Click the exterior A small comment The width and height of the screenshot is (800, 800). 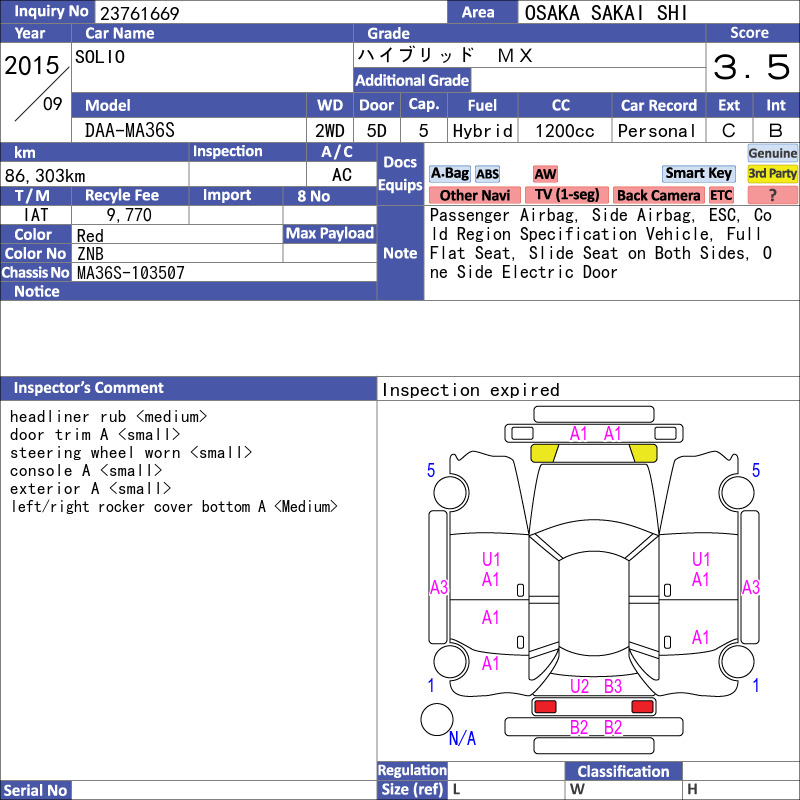90,489
